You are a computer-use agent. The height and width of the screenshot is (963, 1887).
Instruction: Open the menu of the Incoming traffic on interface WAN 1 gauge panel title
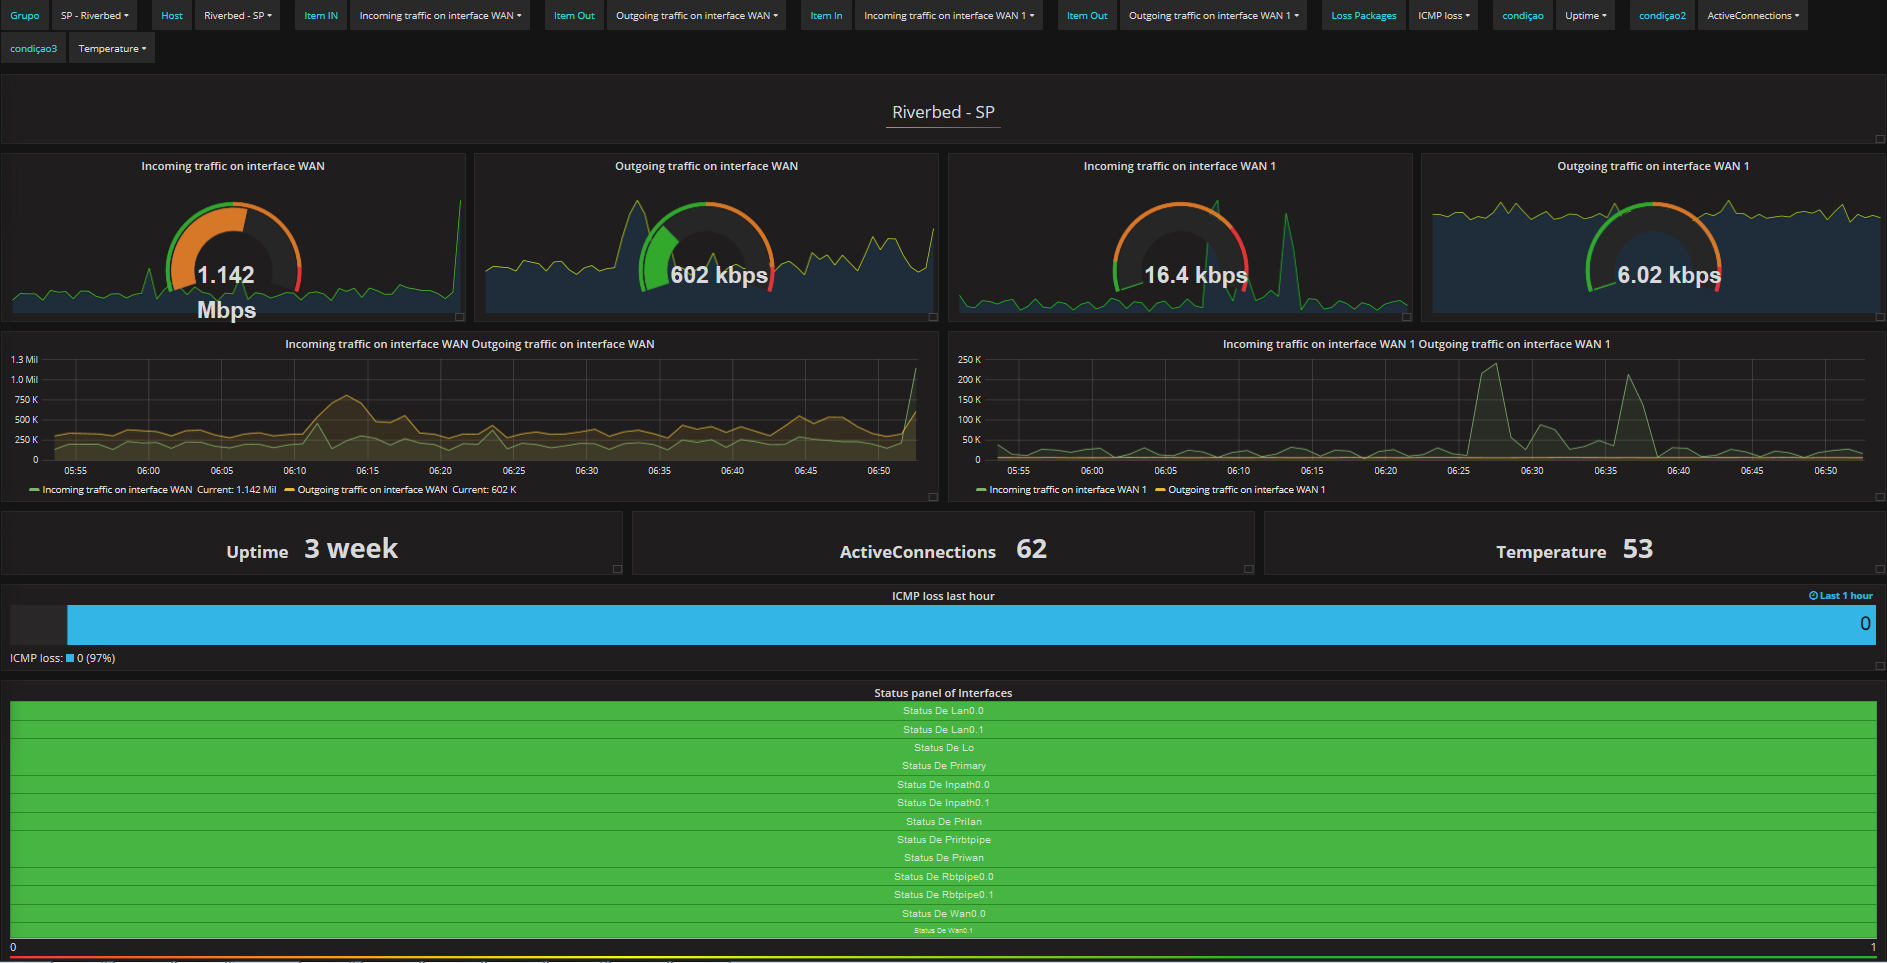1180,166
